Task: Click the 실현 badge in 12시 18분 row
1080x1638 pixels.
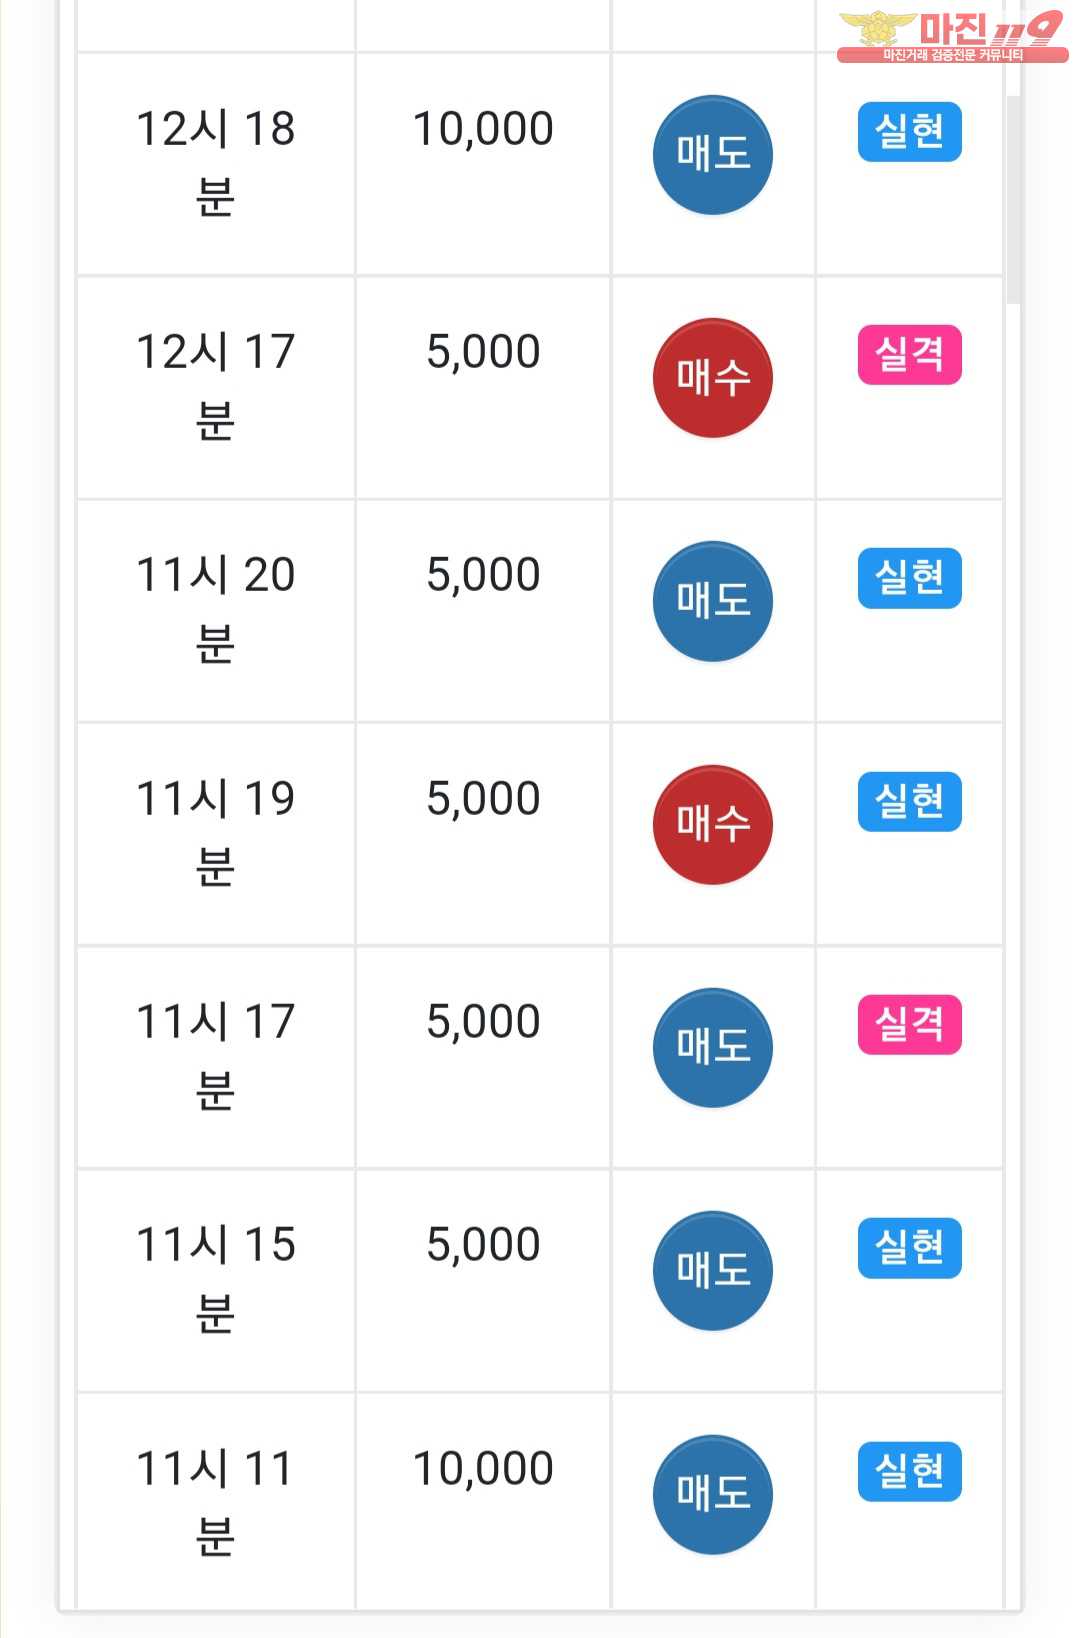Action: (x=909, y=132)
